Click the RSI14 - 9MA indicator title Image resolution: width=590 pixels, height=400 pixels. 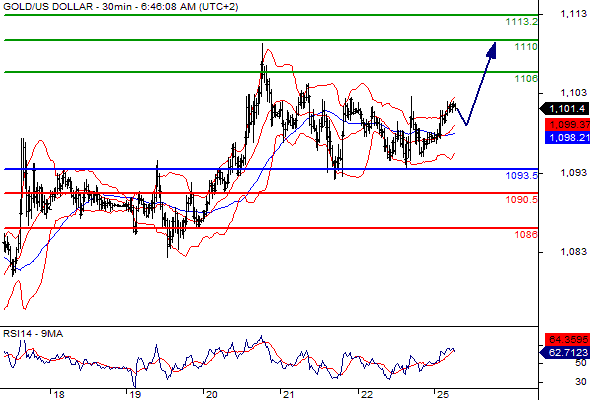33,334
